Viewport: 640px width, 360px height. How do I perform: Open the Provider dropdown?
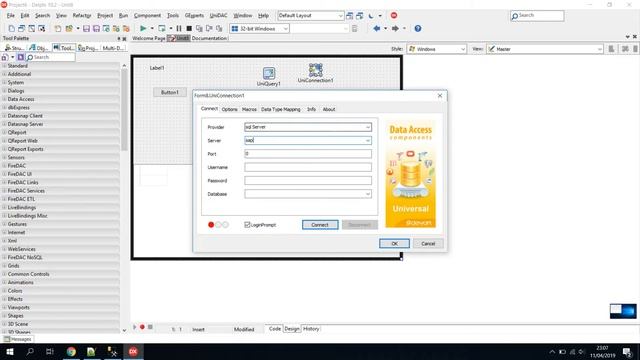(368, 127)
